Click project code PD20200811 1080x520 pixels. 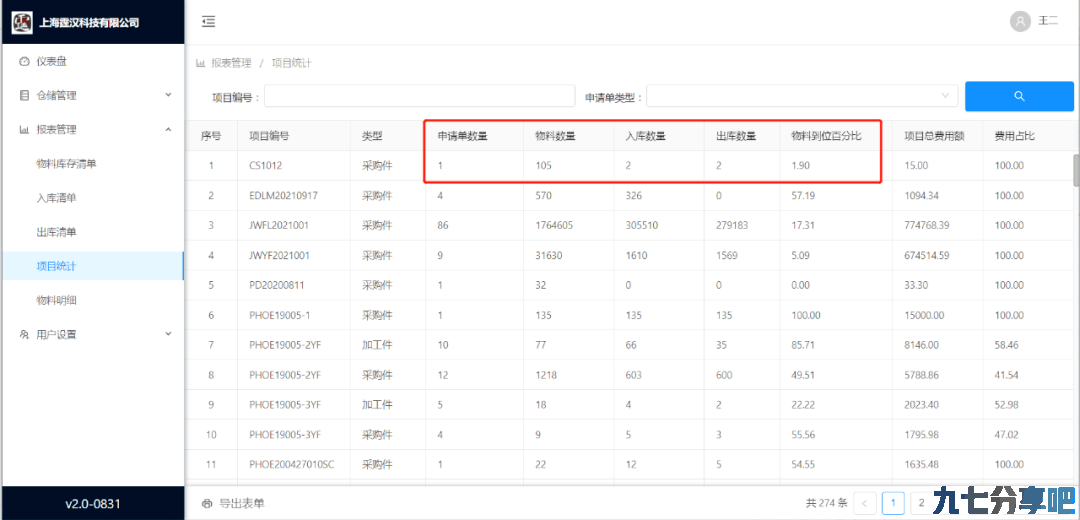[x=277, y=285]
